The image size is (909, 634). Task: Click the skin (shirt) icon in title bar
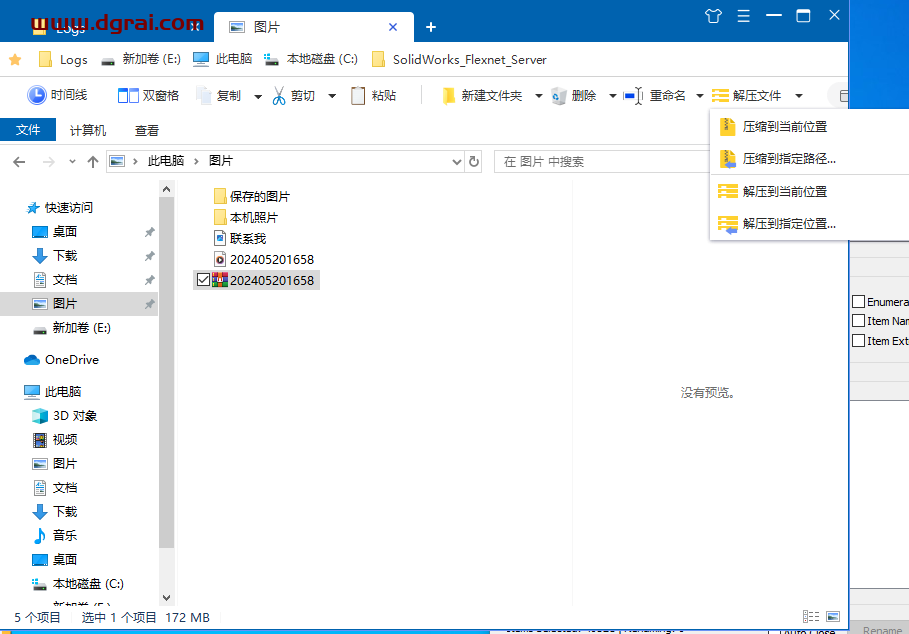714,16
